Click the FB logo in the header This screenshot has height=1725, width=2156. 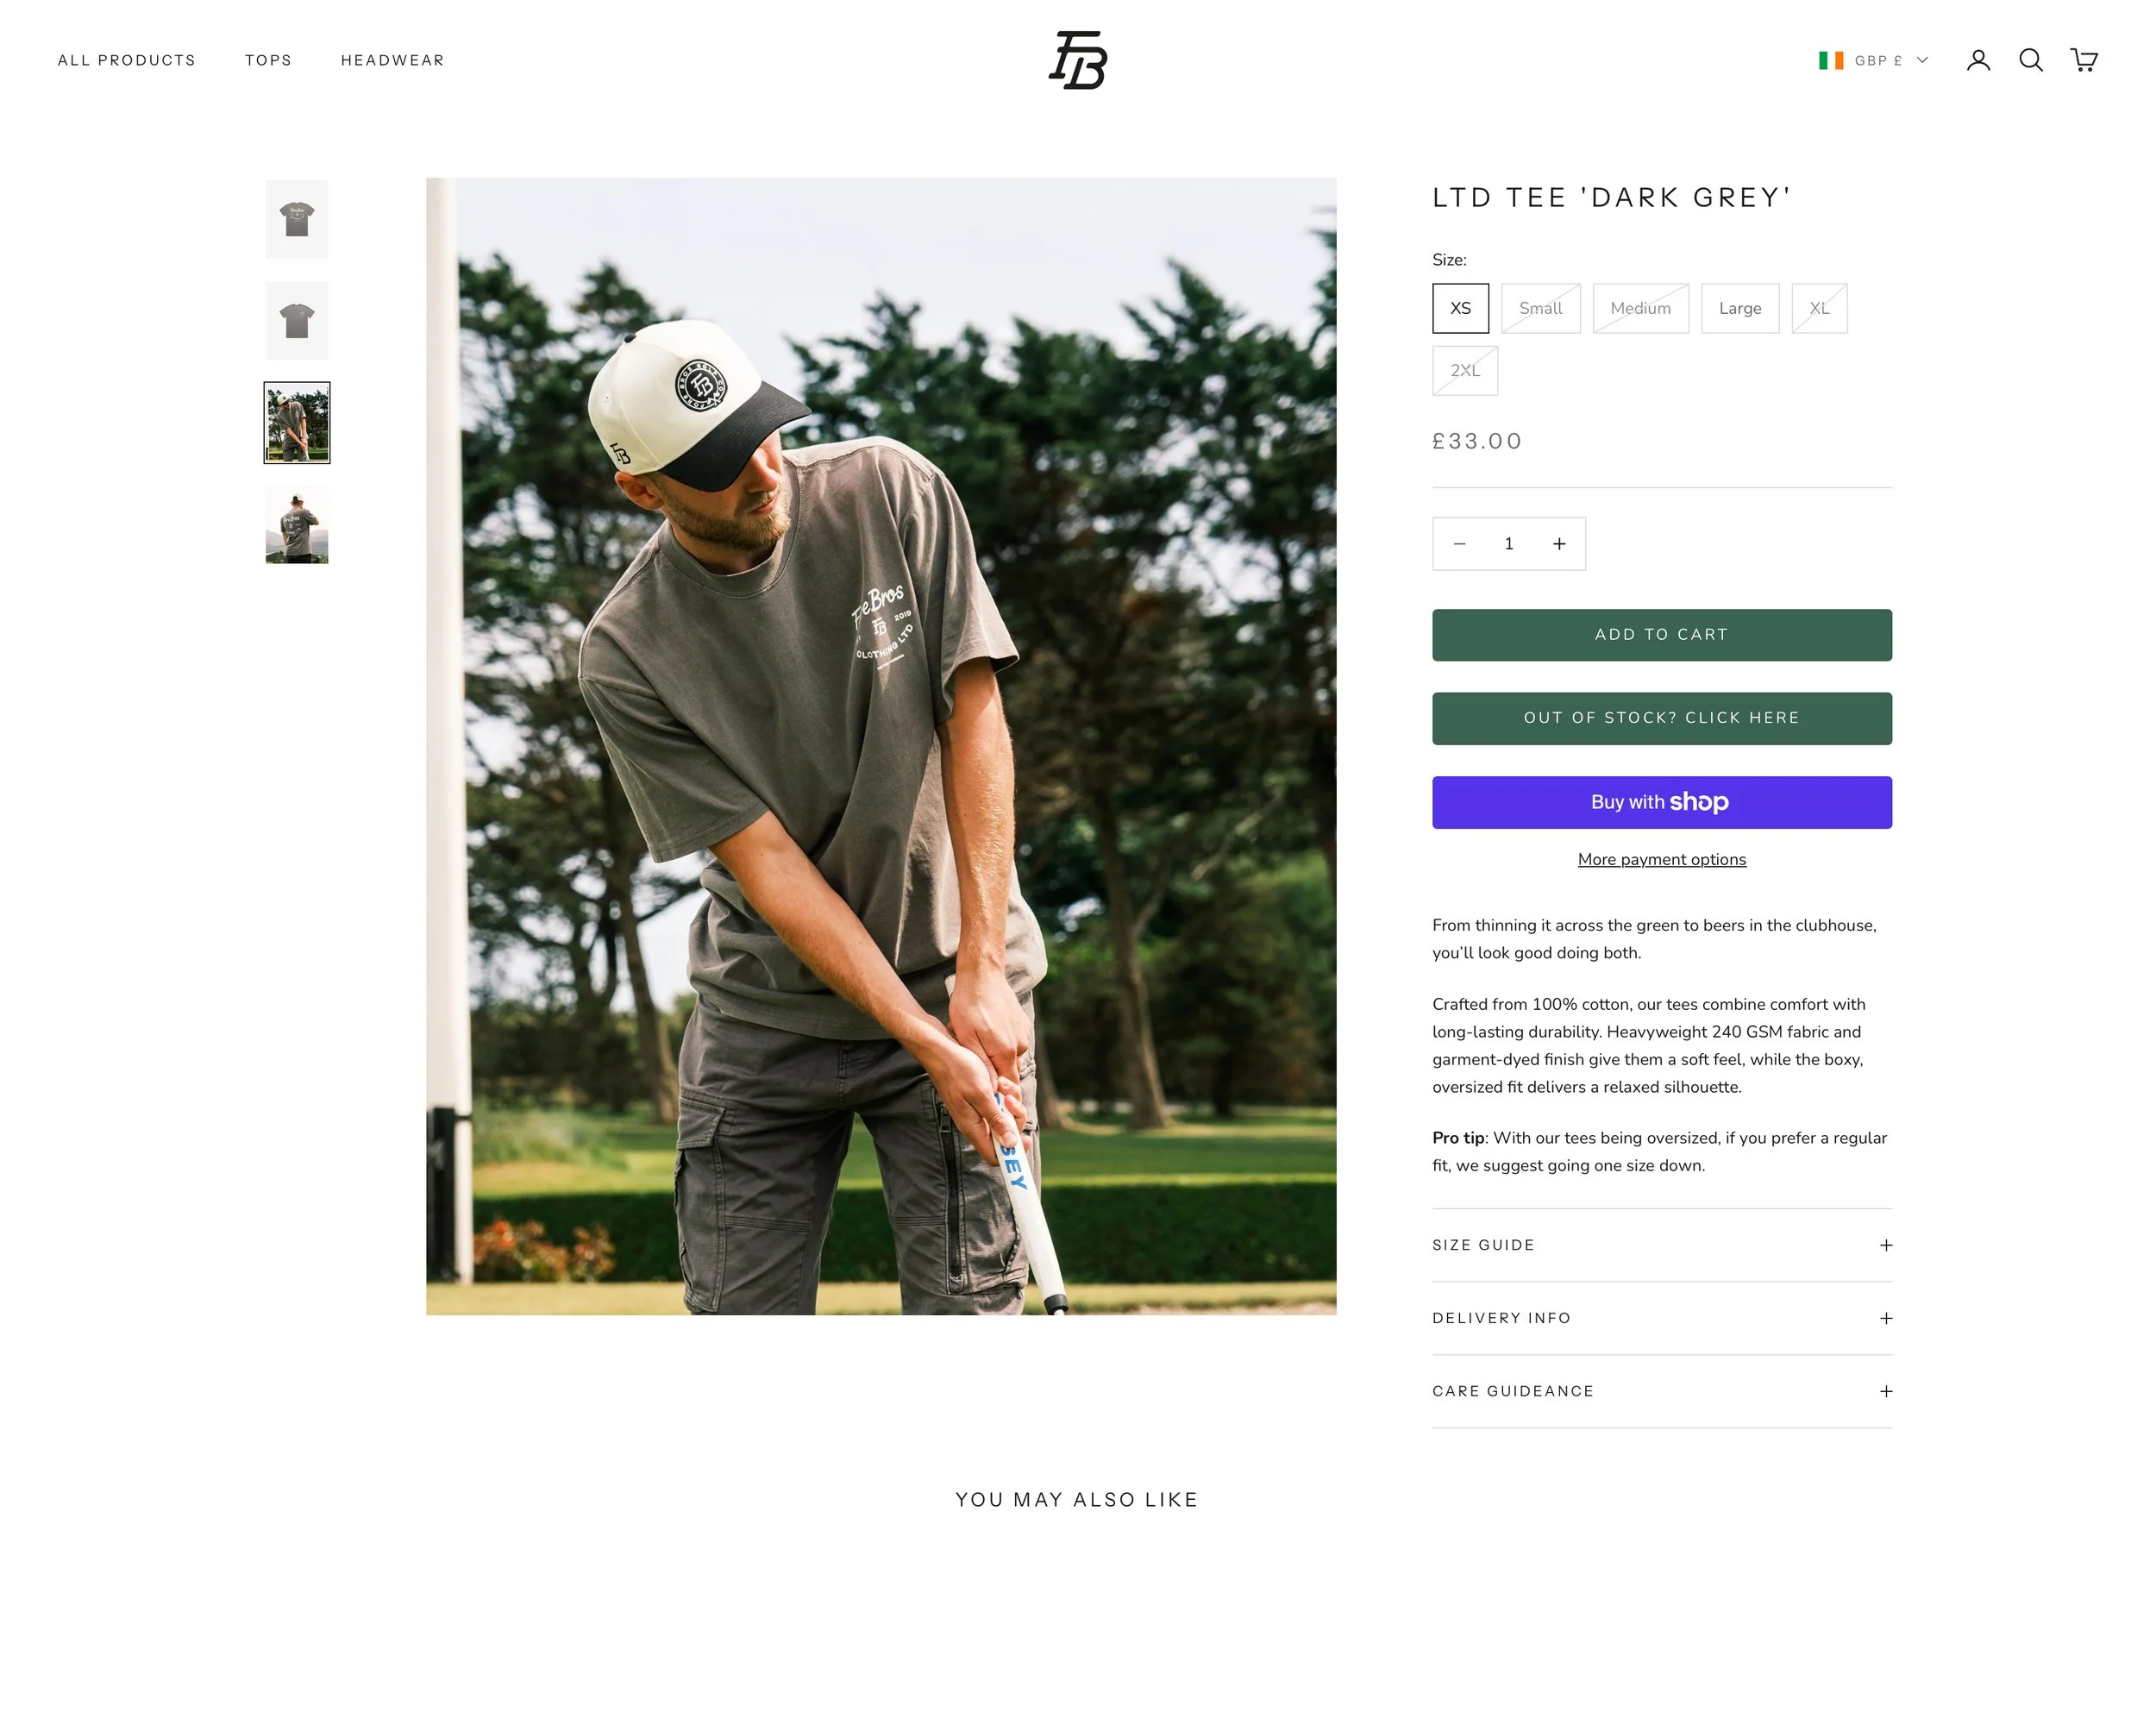[1078, 60]
